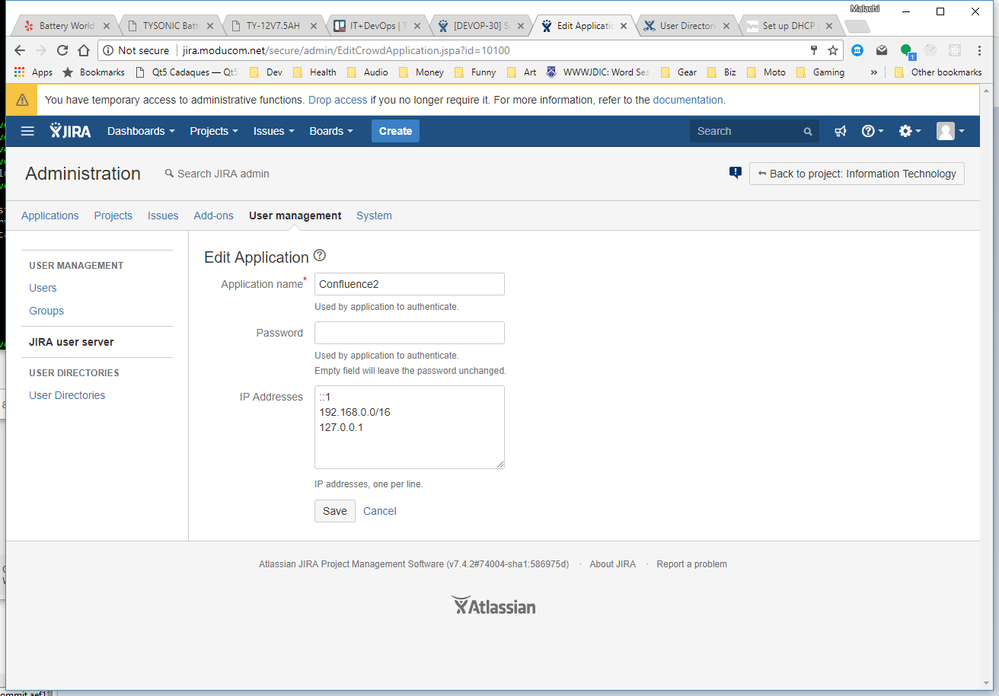Click the saved password key icon
The width and height of the screenshot is (999, 696).
(x=814, y=50)
